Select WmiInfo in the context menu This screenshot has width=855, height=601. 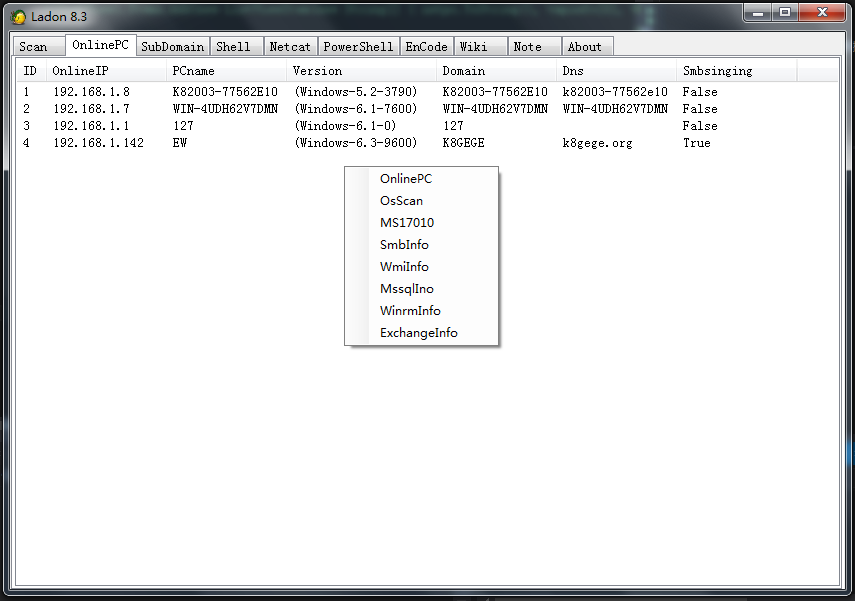[422, 267]
